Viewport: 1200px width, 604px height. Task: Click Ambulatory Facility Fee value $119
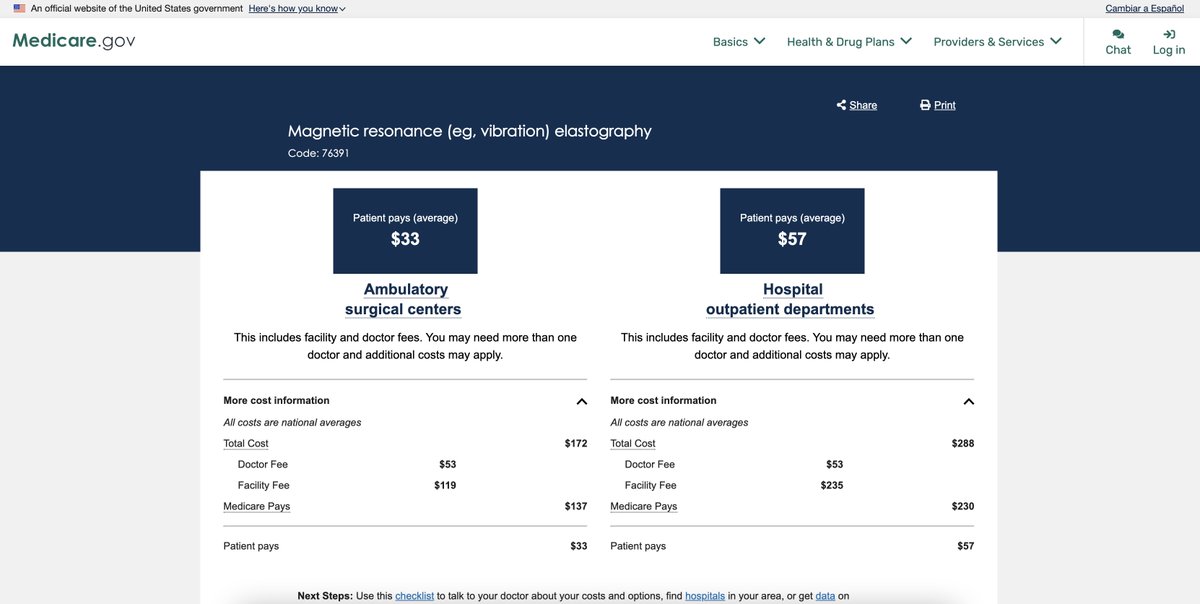tap(445, 485)
